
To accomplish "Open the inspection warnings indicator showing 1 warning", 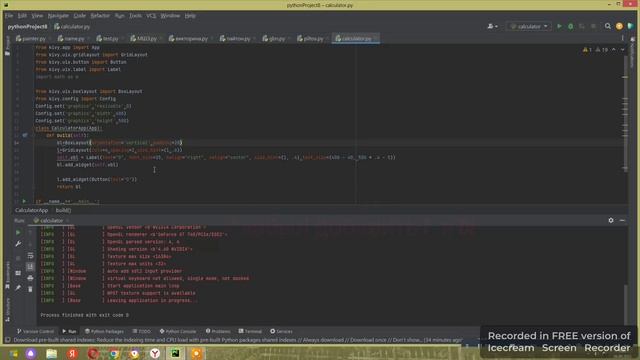I will pyautogui.click(x=587, y=50).
